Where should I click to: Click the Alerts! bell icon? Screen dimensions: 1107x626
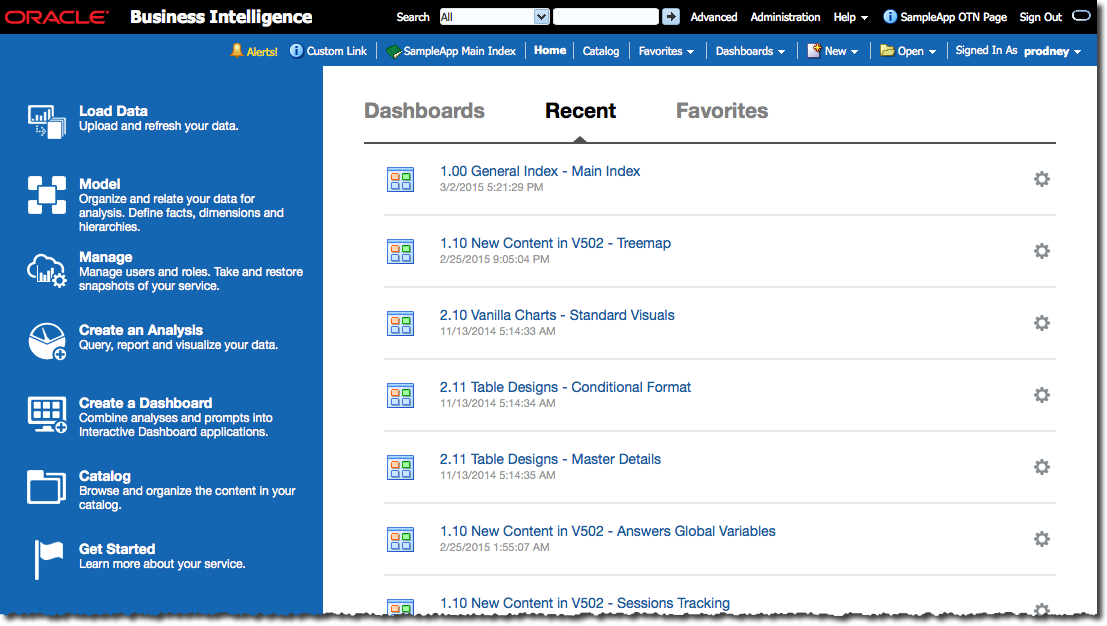pyautogui.click(x=237, y=50)
